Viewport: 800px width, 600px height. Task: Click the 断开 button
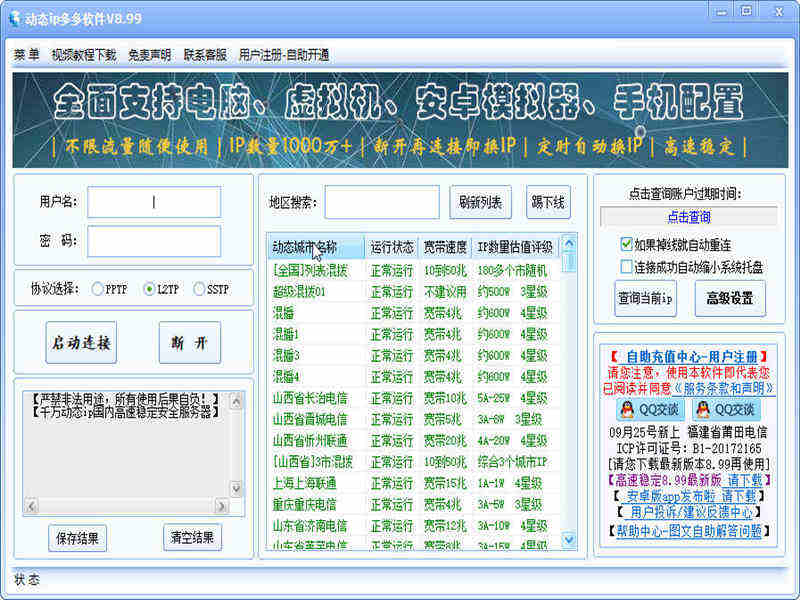pyautogui.click(x=190, y=342)
